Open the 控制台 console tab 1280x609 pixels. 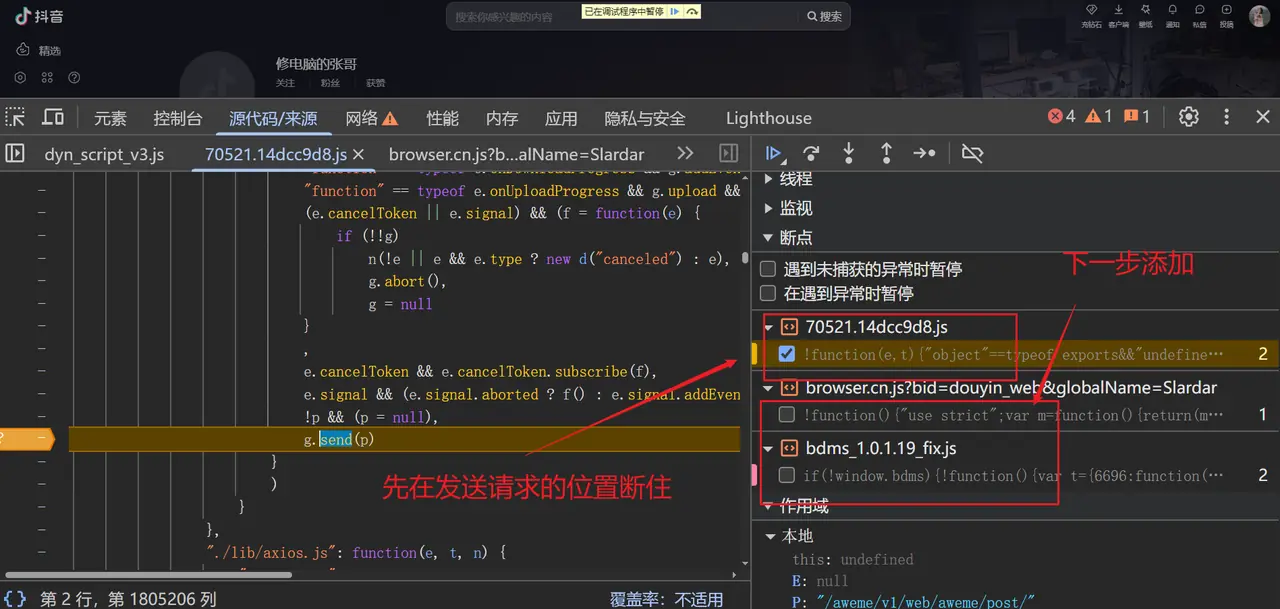pyautogui.click(x=177, y=118)
